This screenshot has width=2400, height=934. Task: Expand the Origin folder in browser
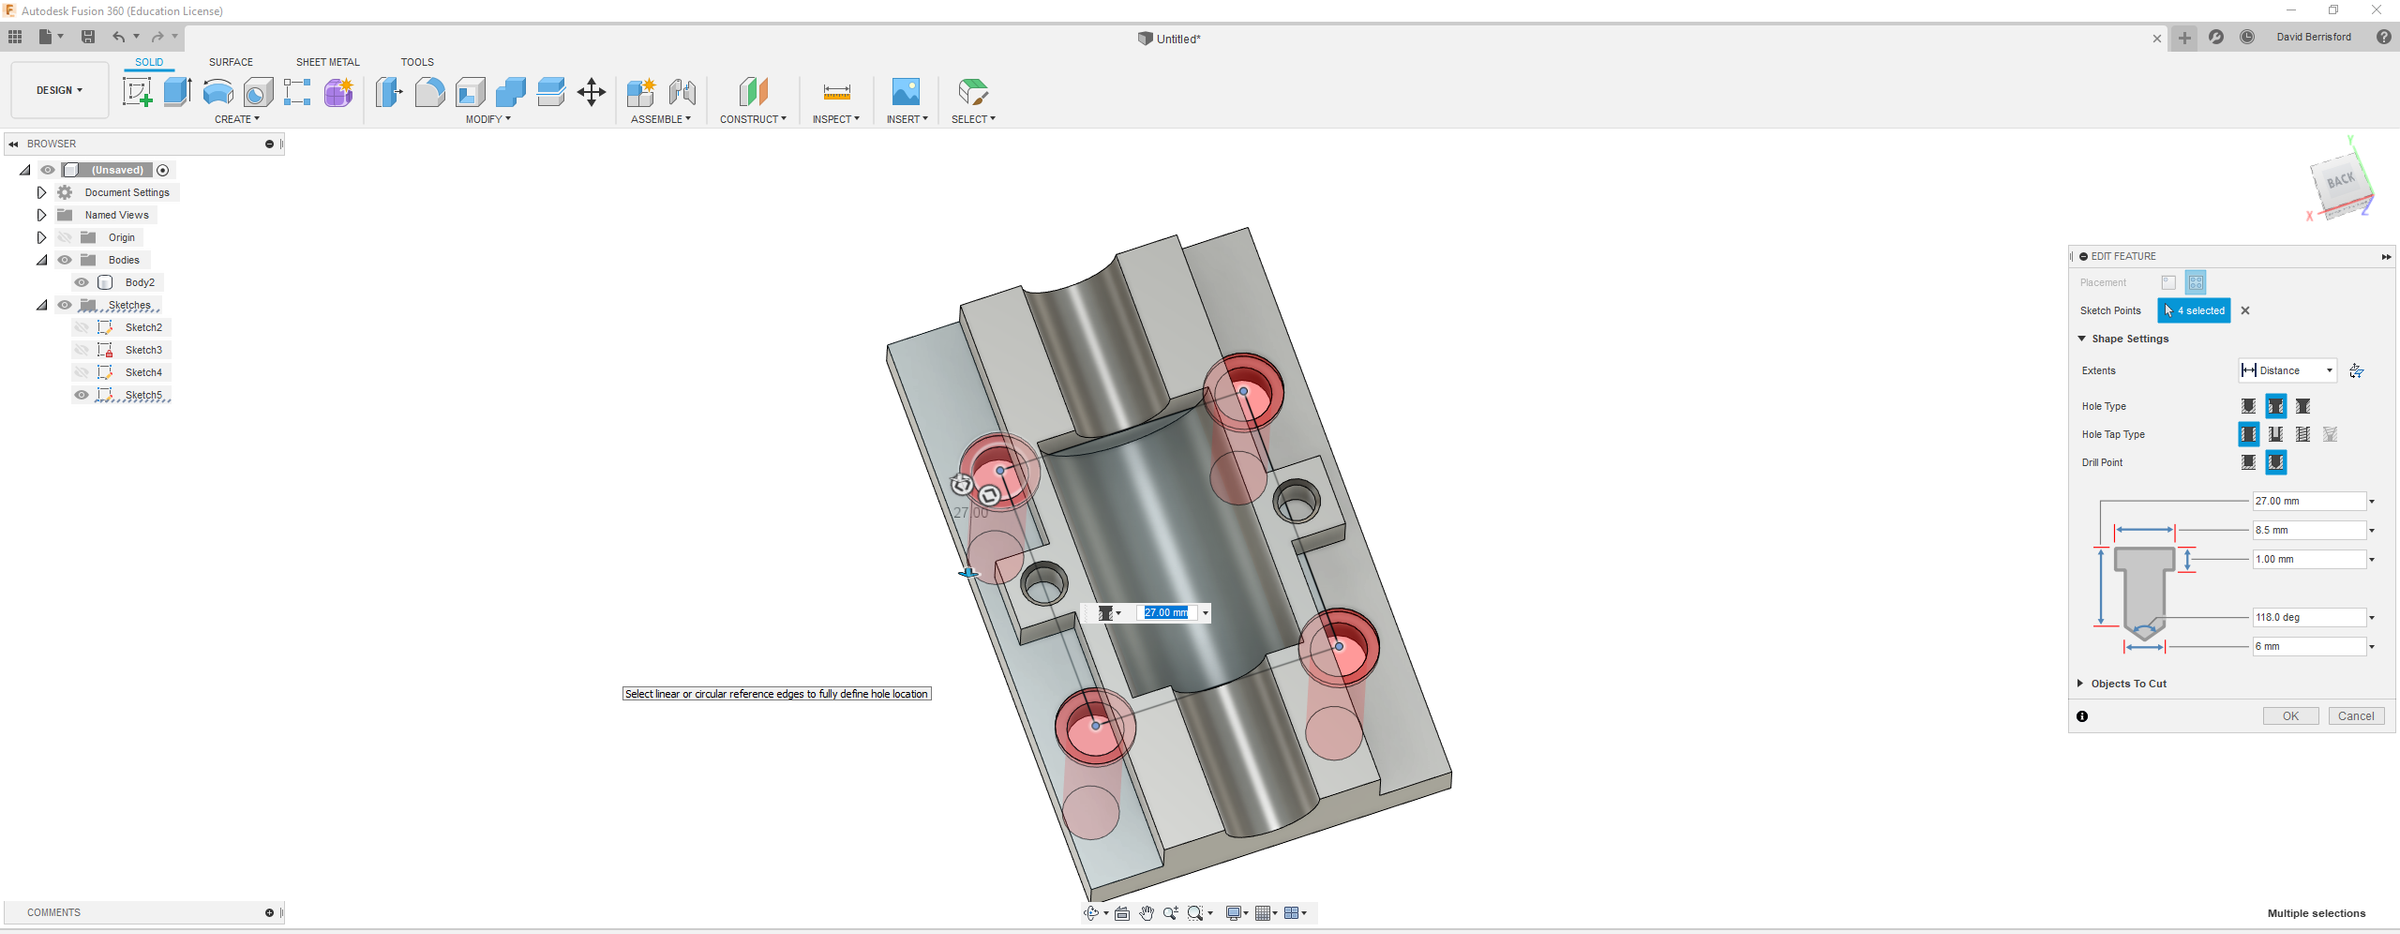pos(41,237)
